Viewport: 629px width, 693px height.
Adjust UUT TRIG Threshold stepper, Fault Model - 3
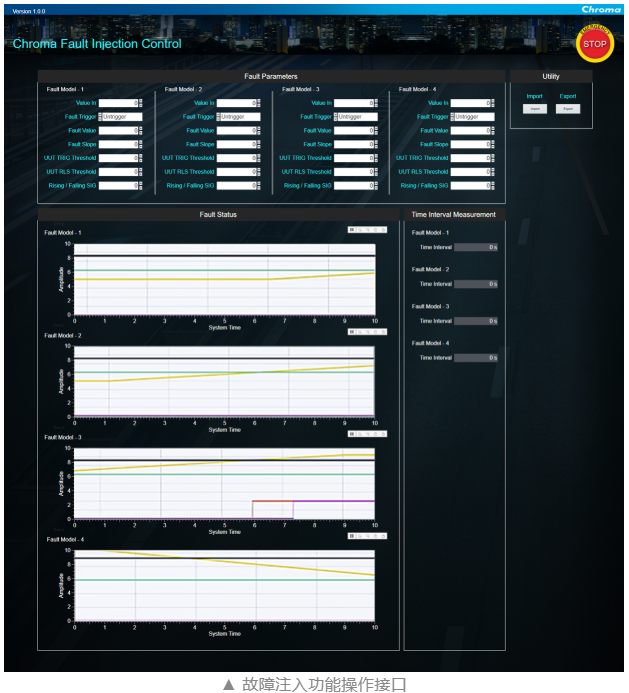tap(376, 158)
